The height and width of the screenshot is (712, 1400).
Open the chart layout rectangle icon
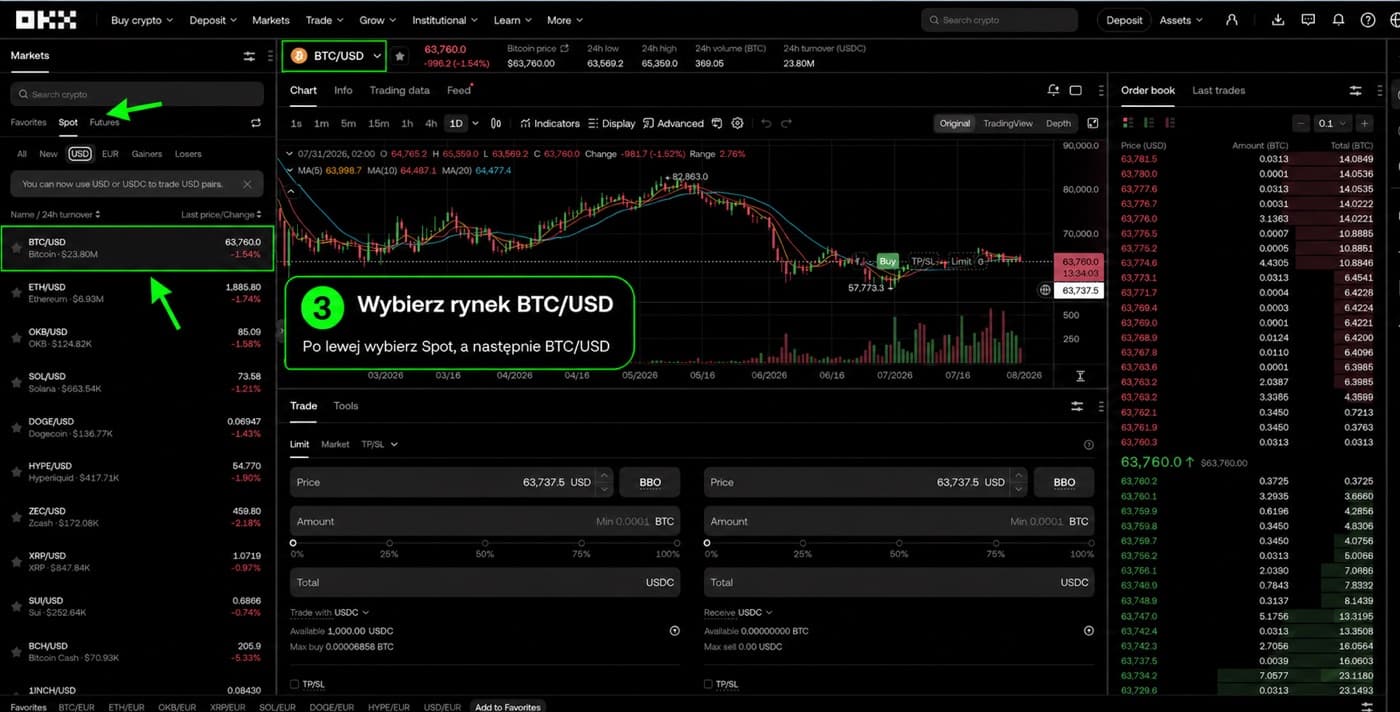click(x=1076, y=90)
